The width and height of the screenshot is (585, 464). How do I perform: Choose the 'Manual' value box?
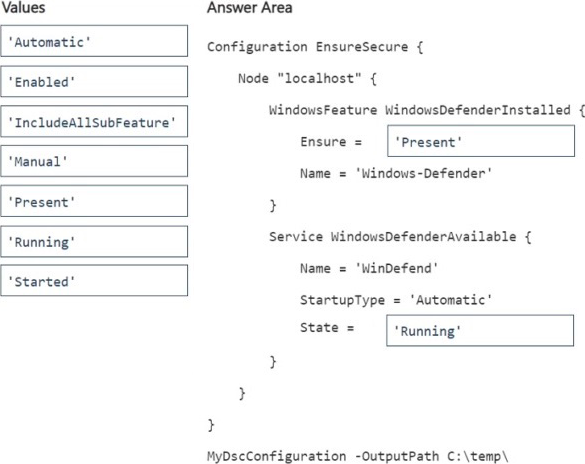(94, 161)
